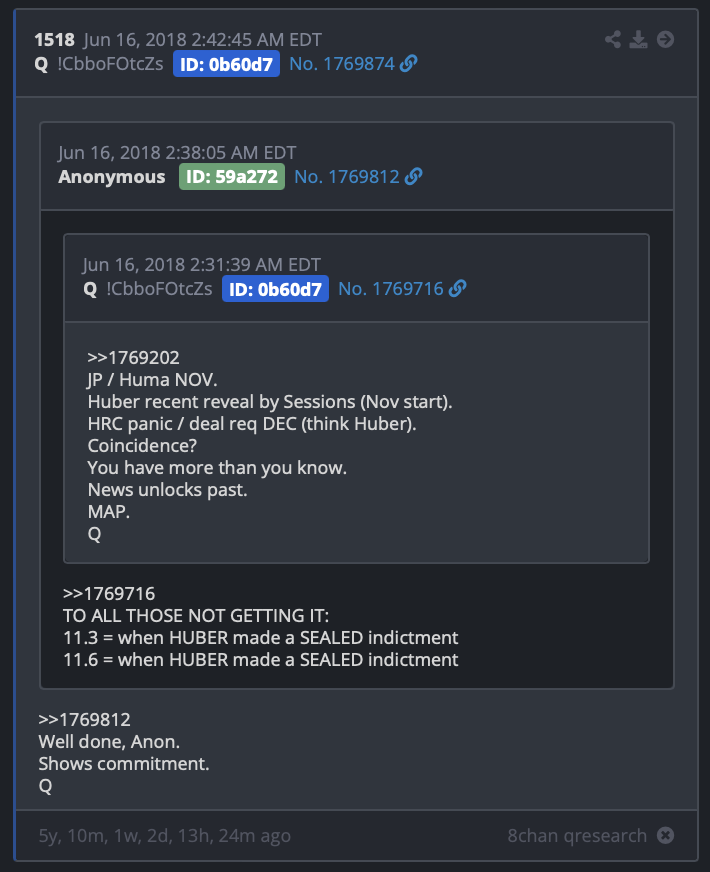Click the Anonymous poster name
Screen dimensions: 710x872
tap(112, 177)
